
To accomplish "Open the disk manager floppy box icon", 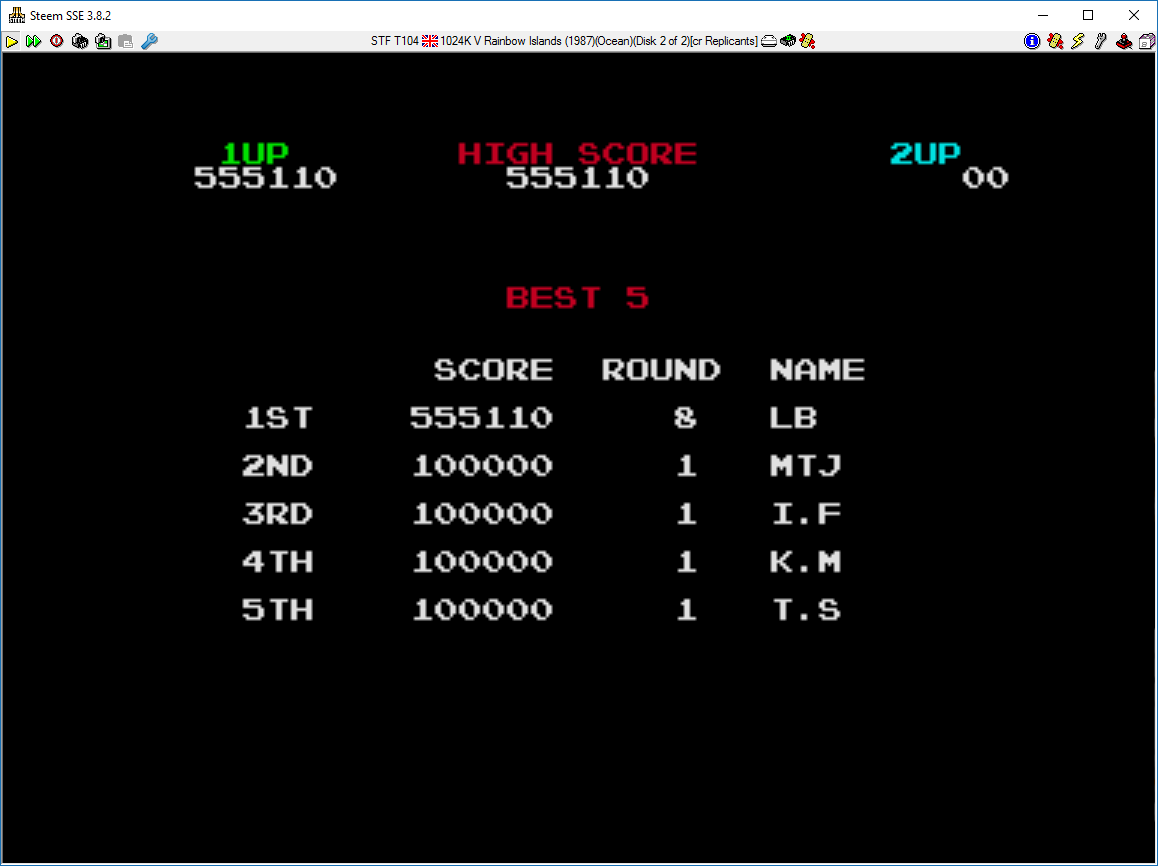I will pyautogui.click(x=1146, y=41).
